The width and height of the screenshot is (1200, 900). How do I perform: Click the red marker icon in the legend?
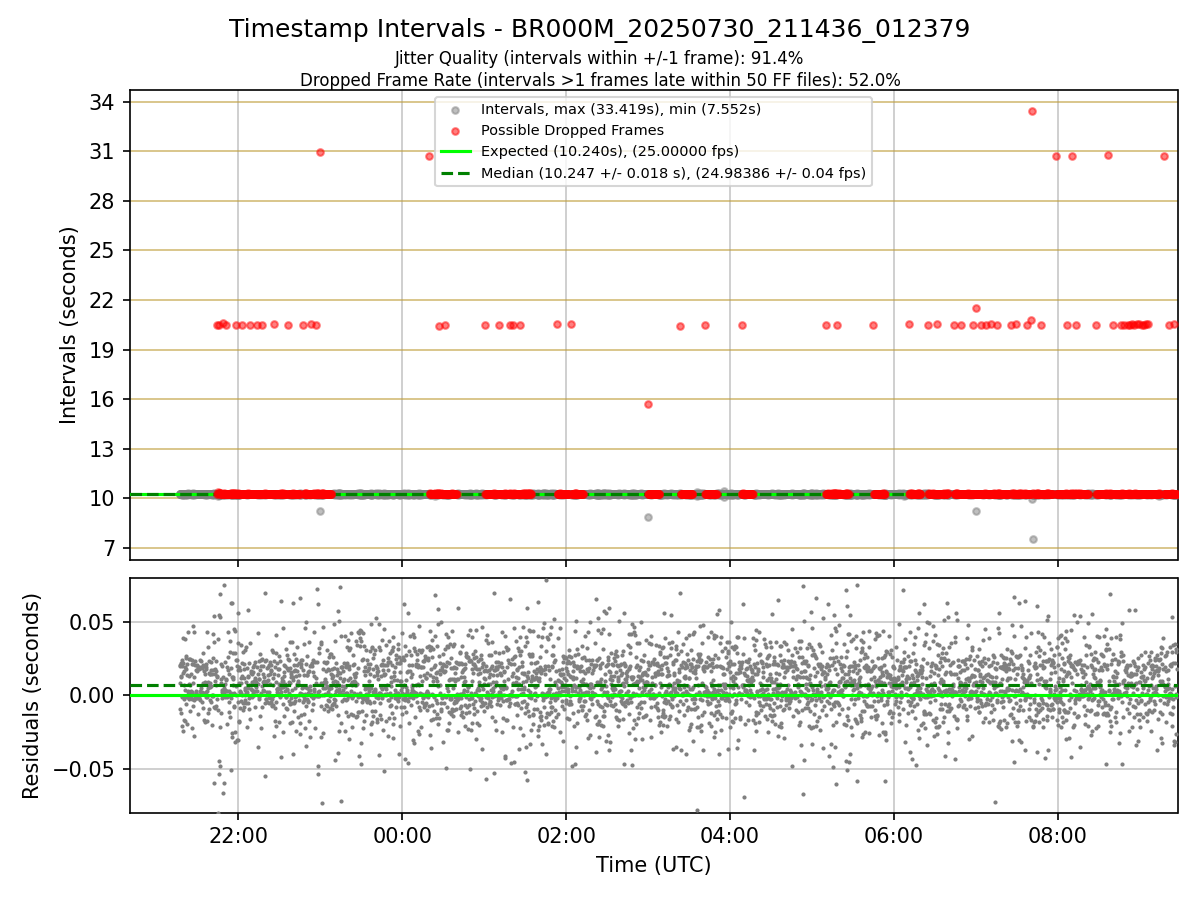(456, 131)
